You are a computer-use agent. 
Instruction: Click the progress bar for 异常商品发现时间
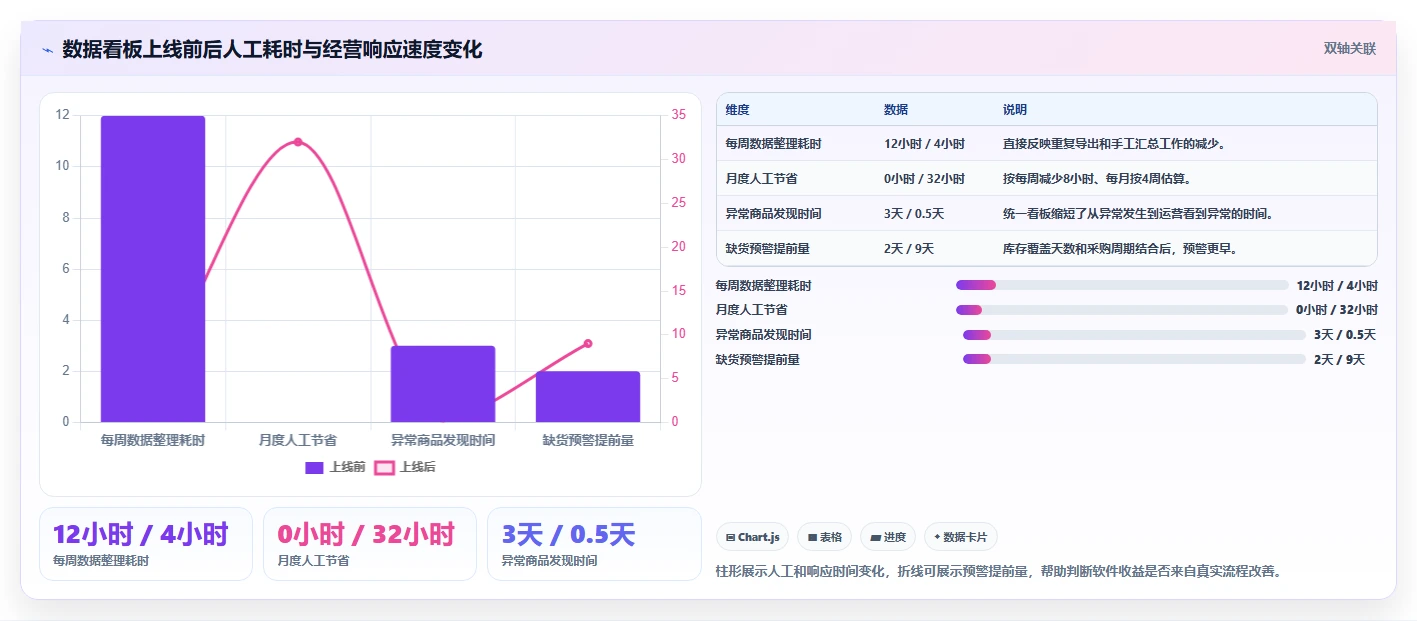(x=1134, y=334)
